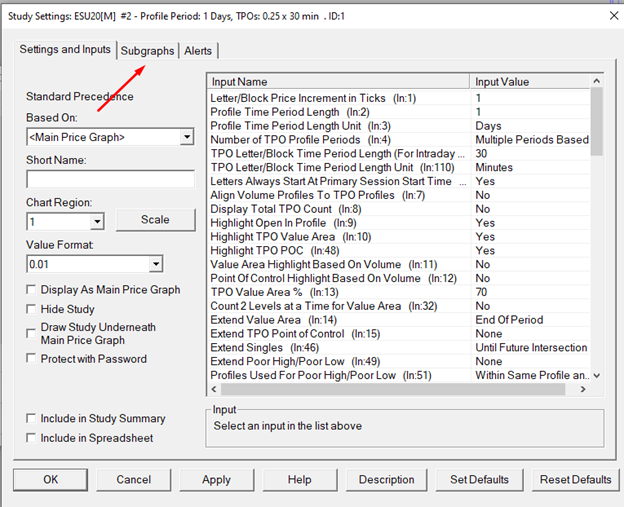Expand the Based On dropdown
The image size is (624, 507).
click(187, 137)
